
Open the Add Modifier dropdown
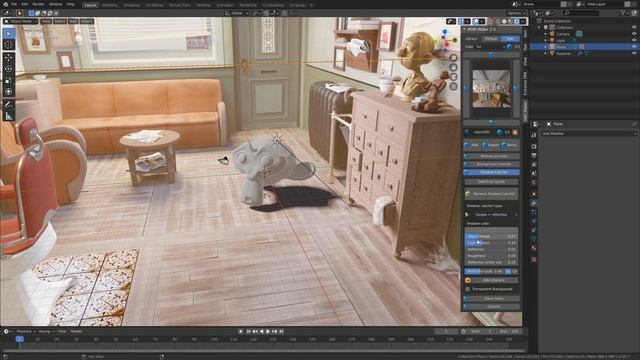589,133
